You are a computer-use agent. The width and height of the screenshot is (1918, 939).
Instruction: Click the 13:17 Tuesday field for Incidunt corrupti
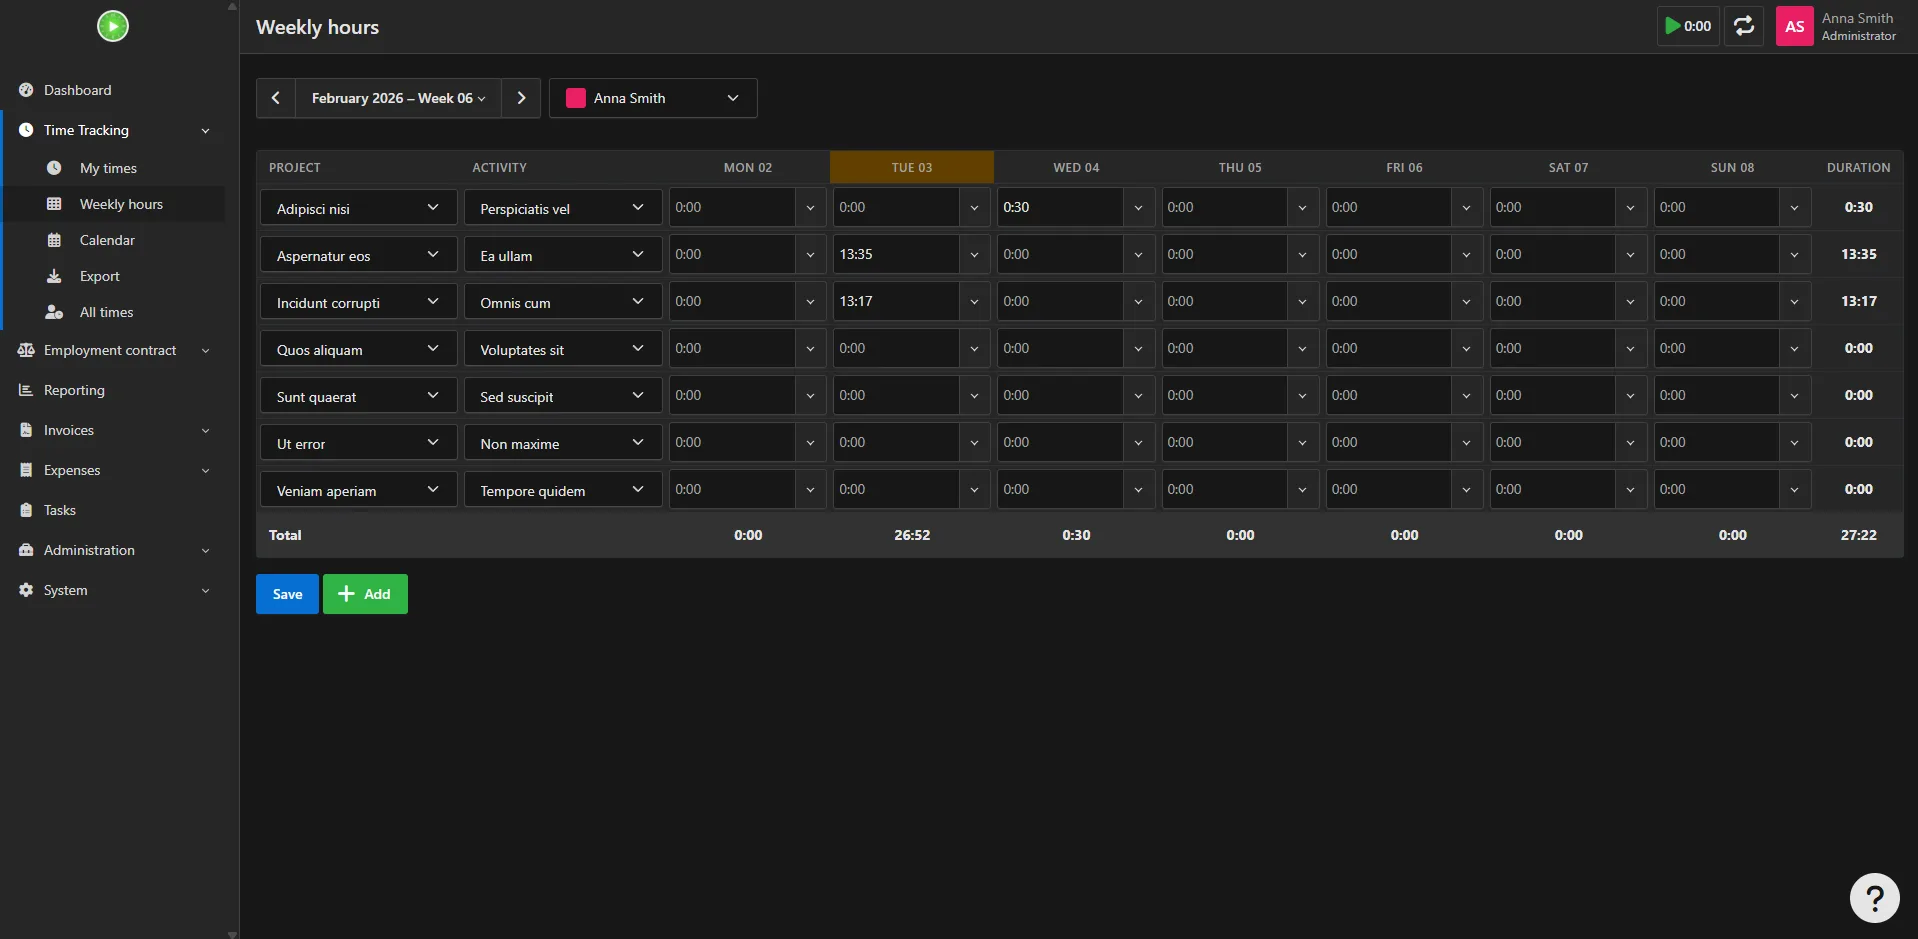pos(896,301)
